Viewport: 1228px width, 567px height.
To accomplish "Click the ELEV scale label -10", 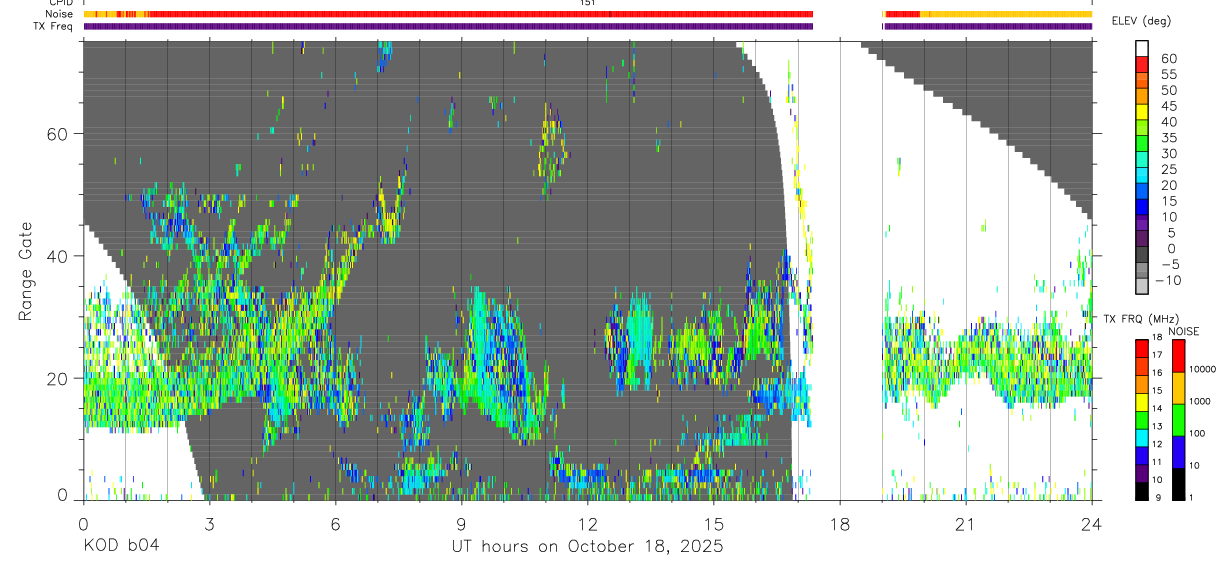I will 1168,280.
